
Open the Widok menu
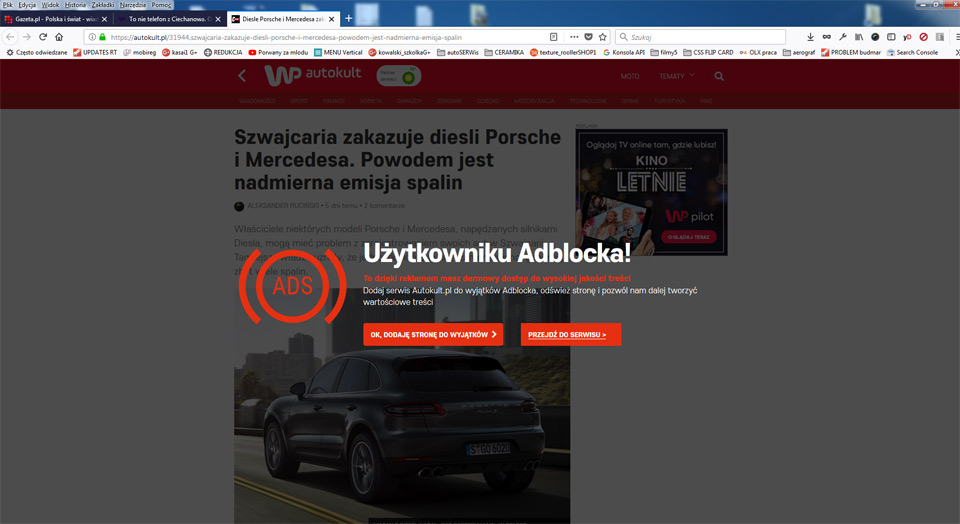50,5
